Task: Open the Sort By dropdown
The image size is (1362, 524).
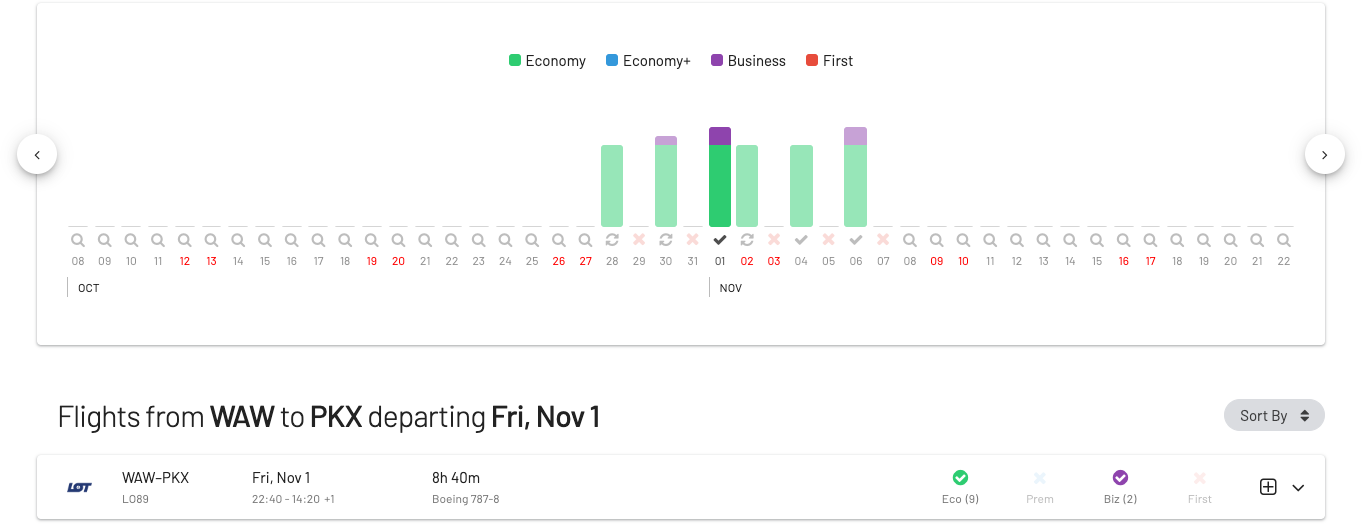Action: (1274, 415)
